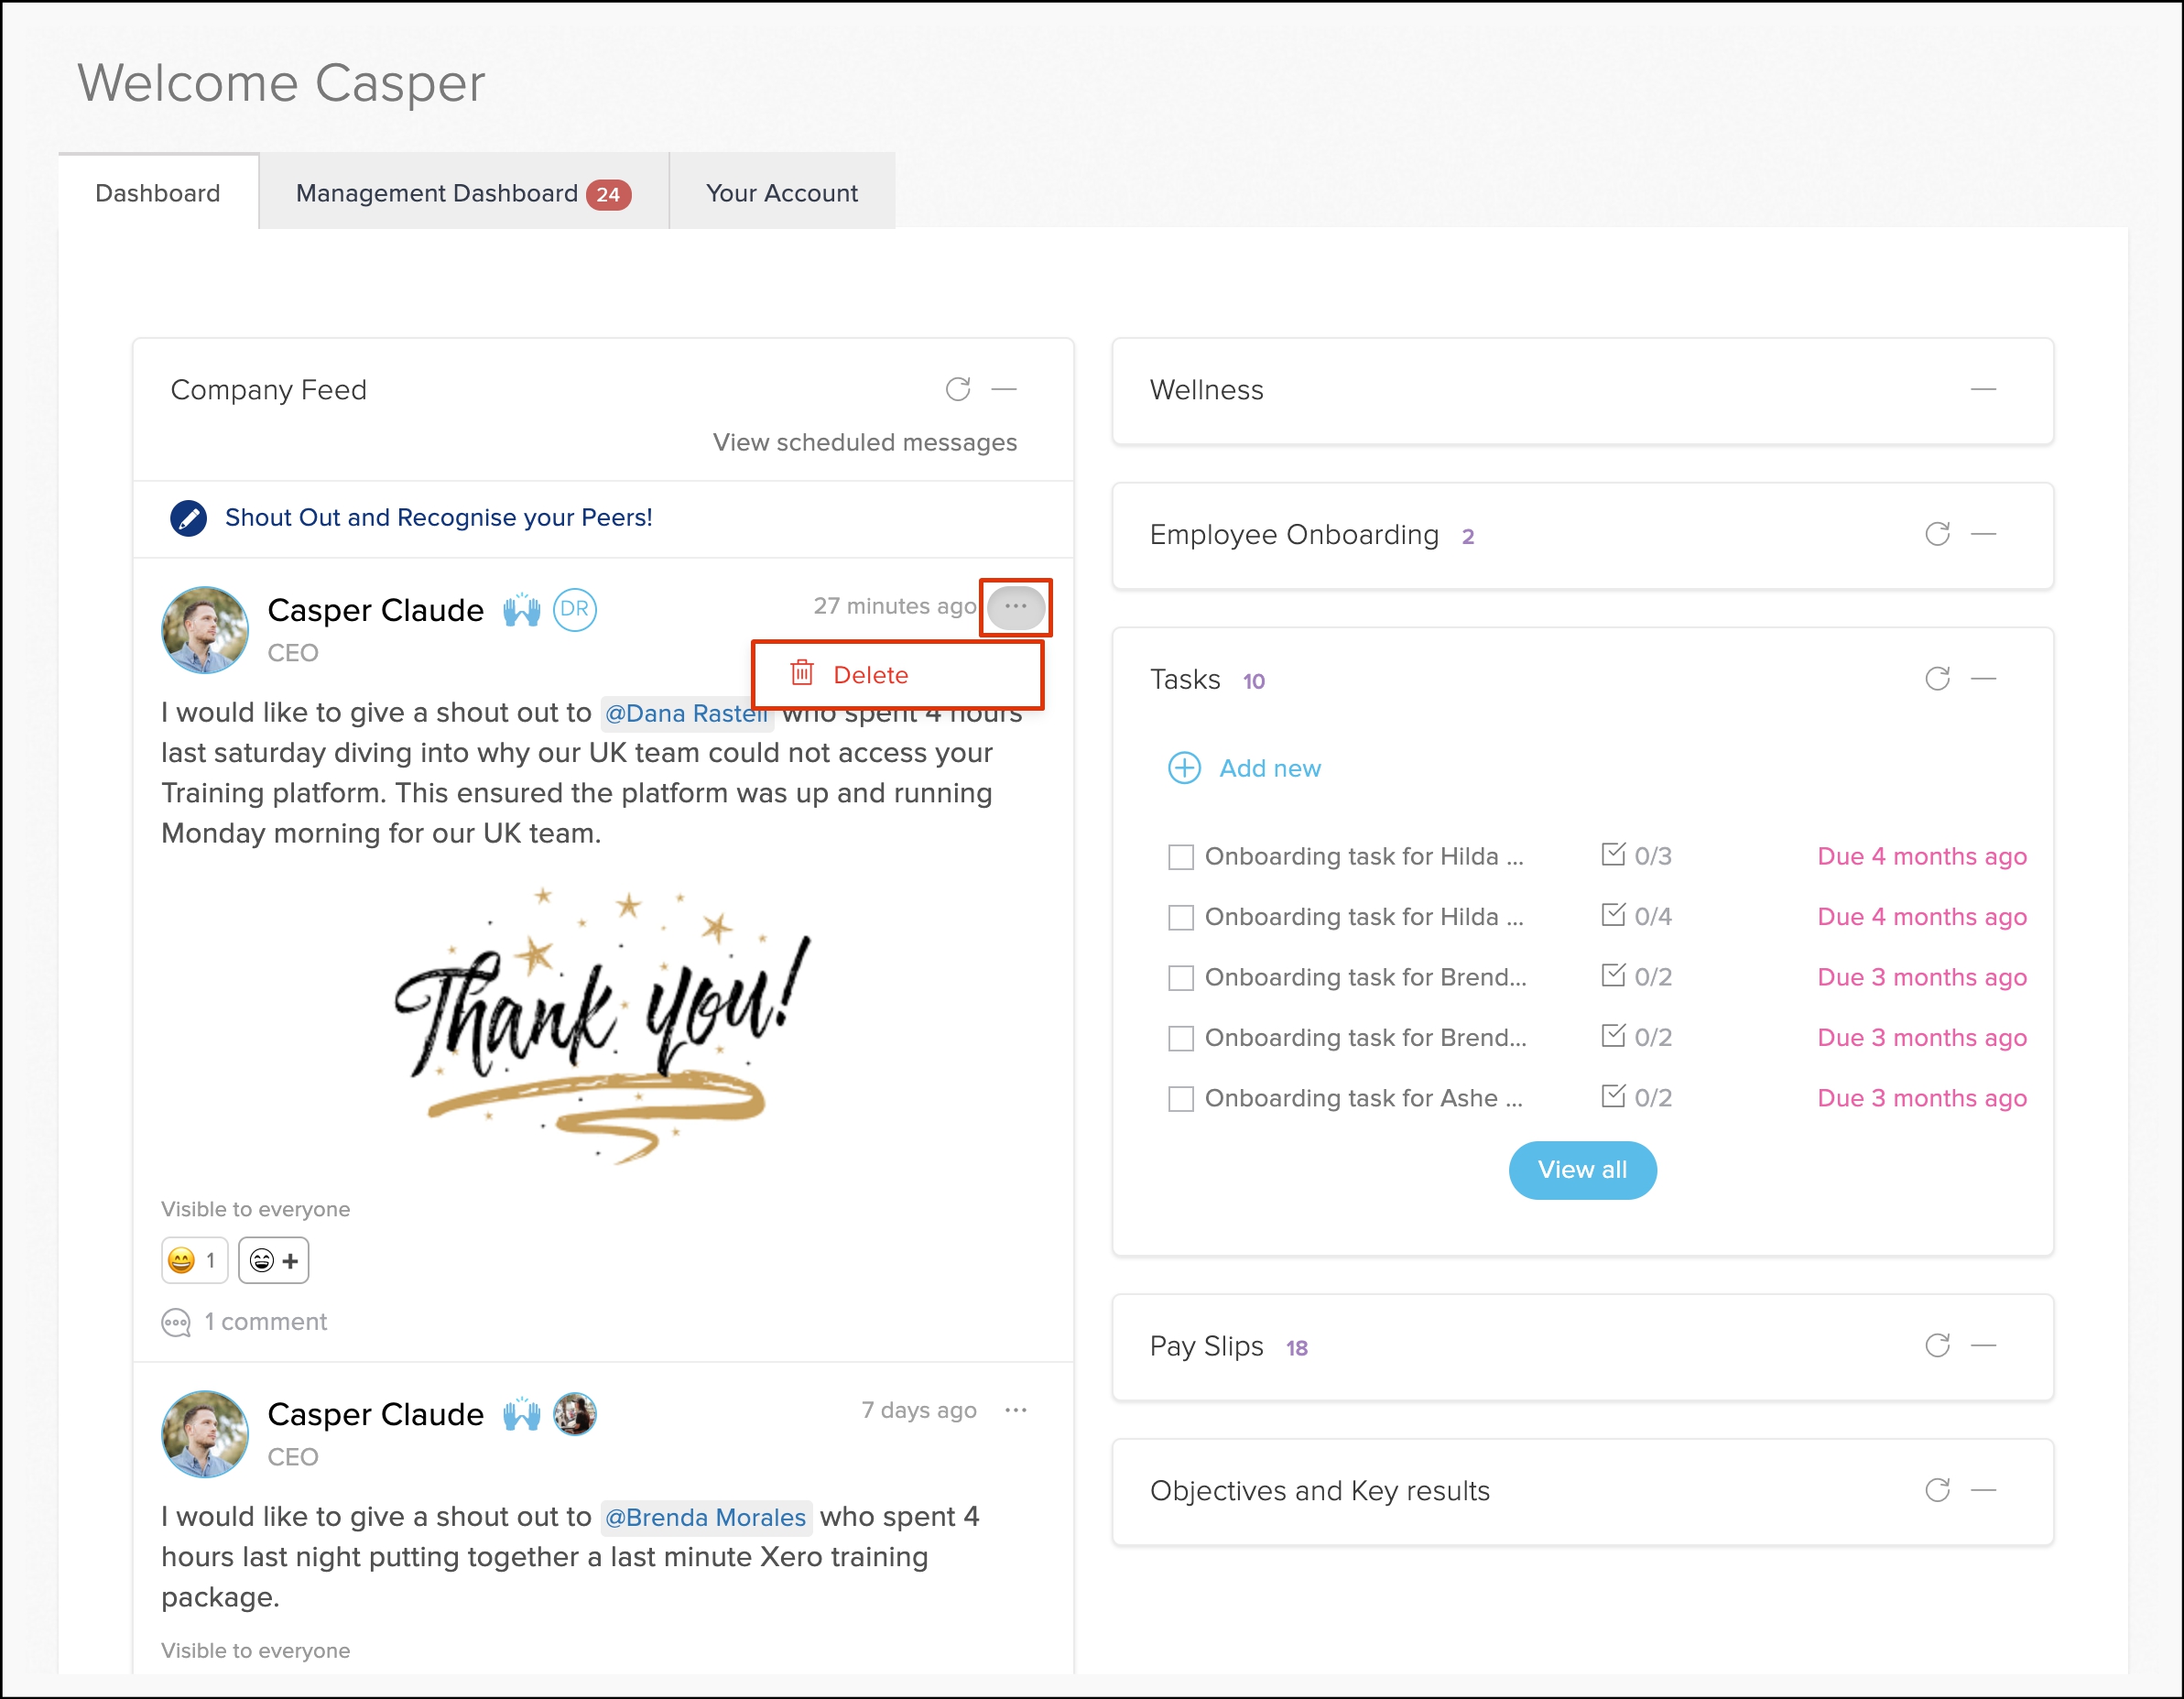The height and width of the screenshot is (1699, 2184).
Task: Check first Onboarding task for Hilda
Action: (1181, 857)
